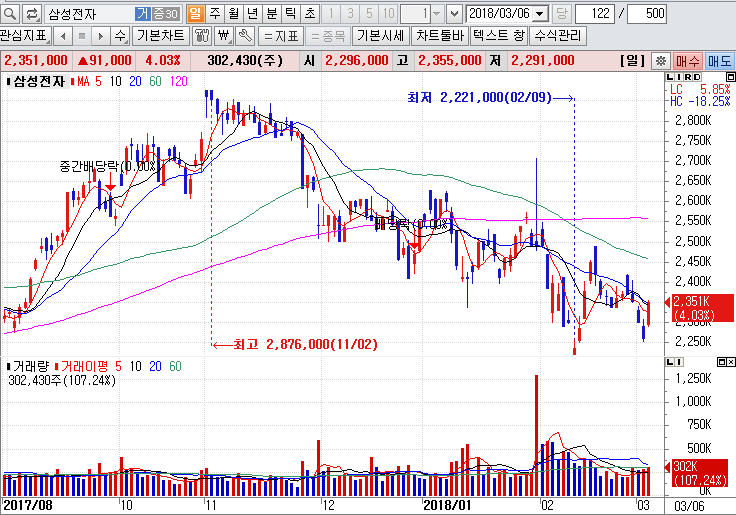Open the 차트툴바 chart toolbar tab

439,36
